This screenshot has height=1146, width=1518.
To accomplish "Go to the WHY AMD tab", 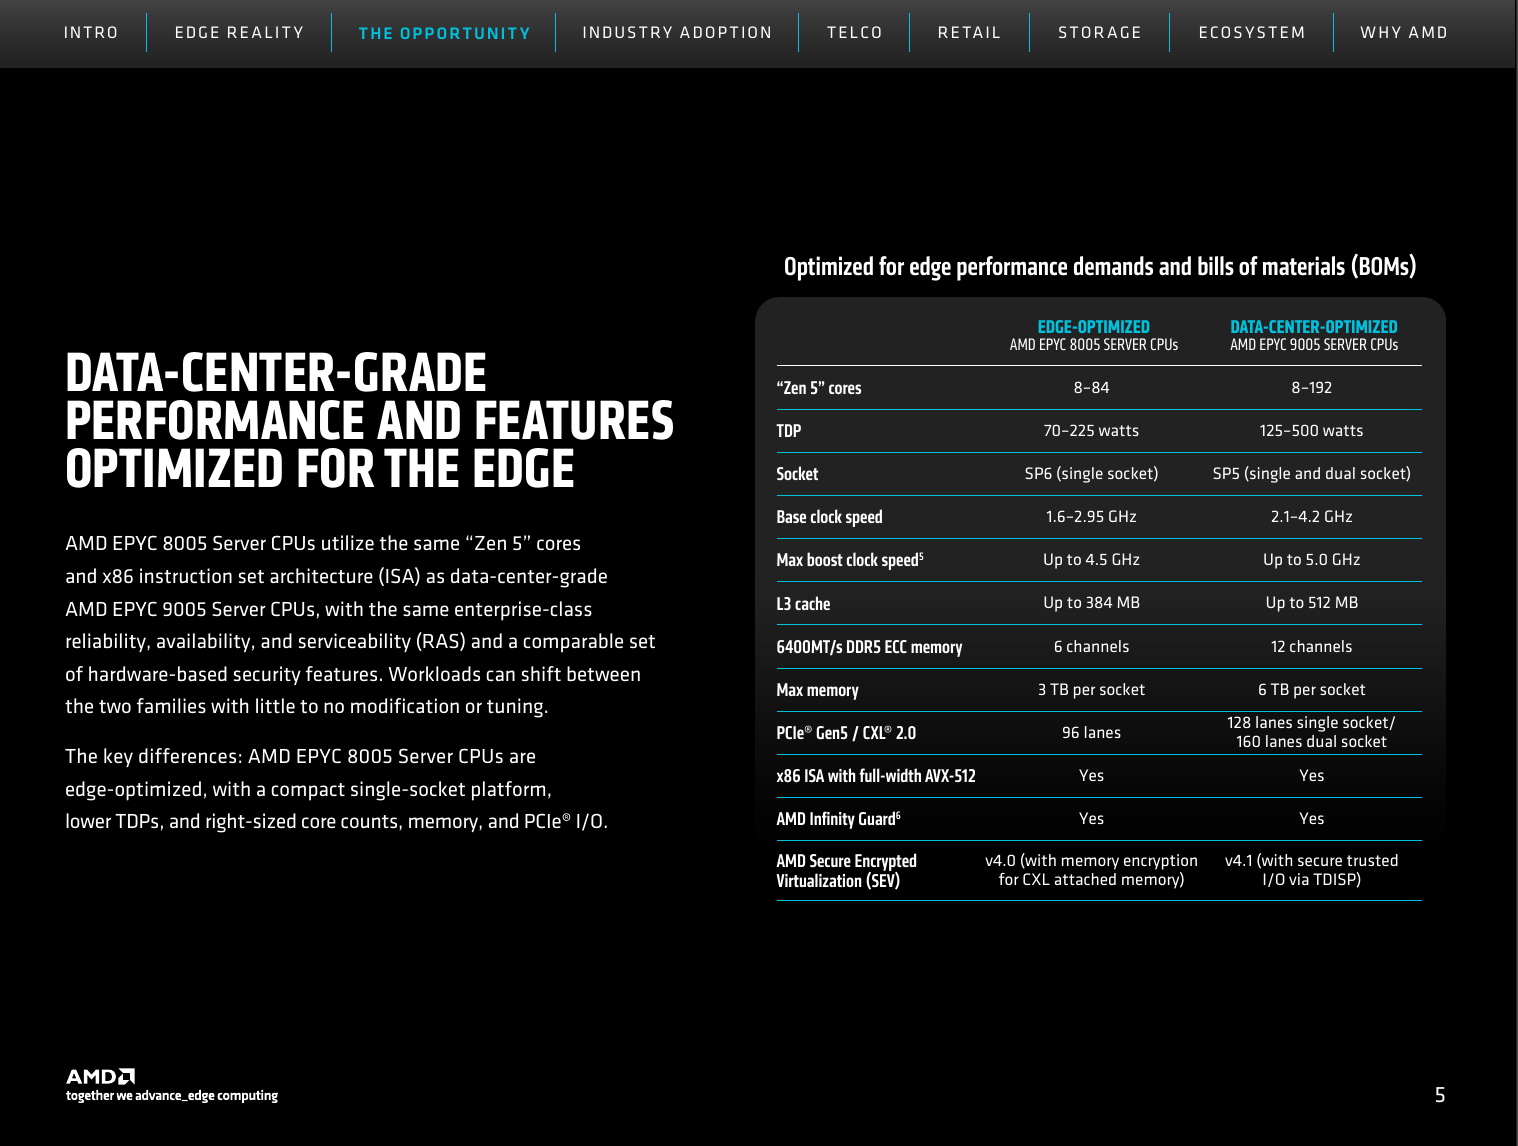I will pos(1404,33).
